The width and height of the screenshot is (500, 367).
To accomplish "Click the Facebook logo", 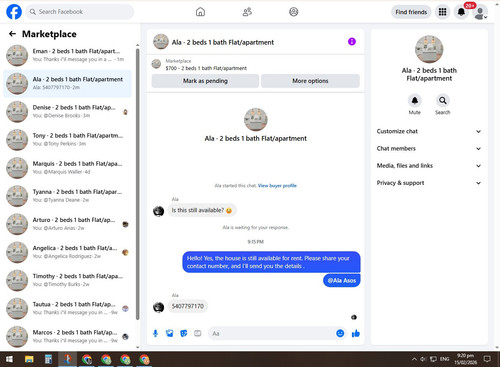I will click(14, 12).
